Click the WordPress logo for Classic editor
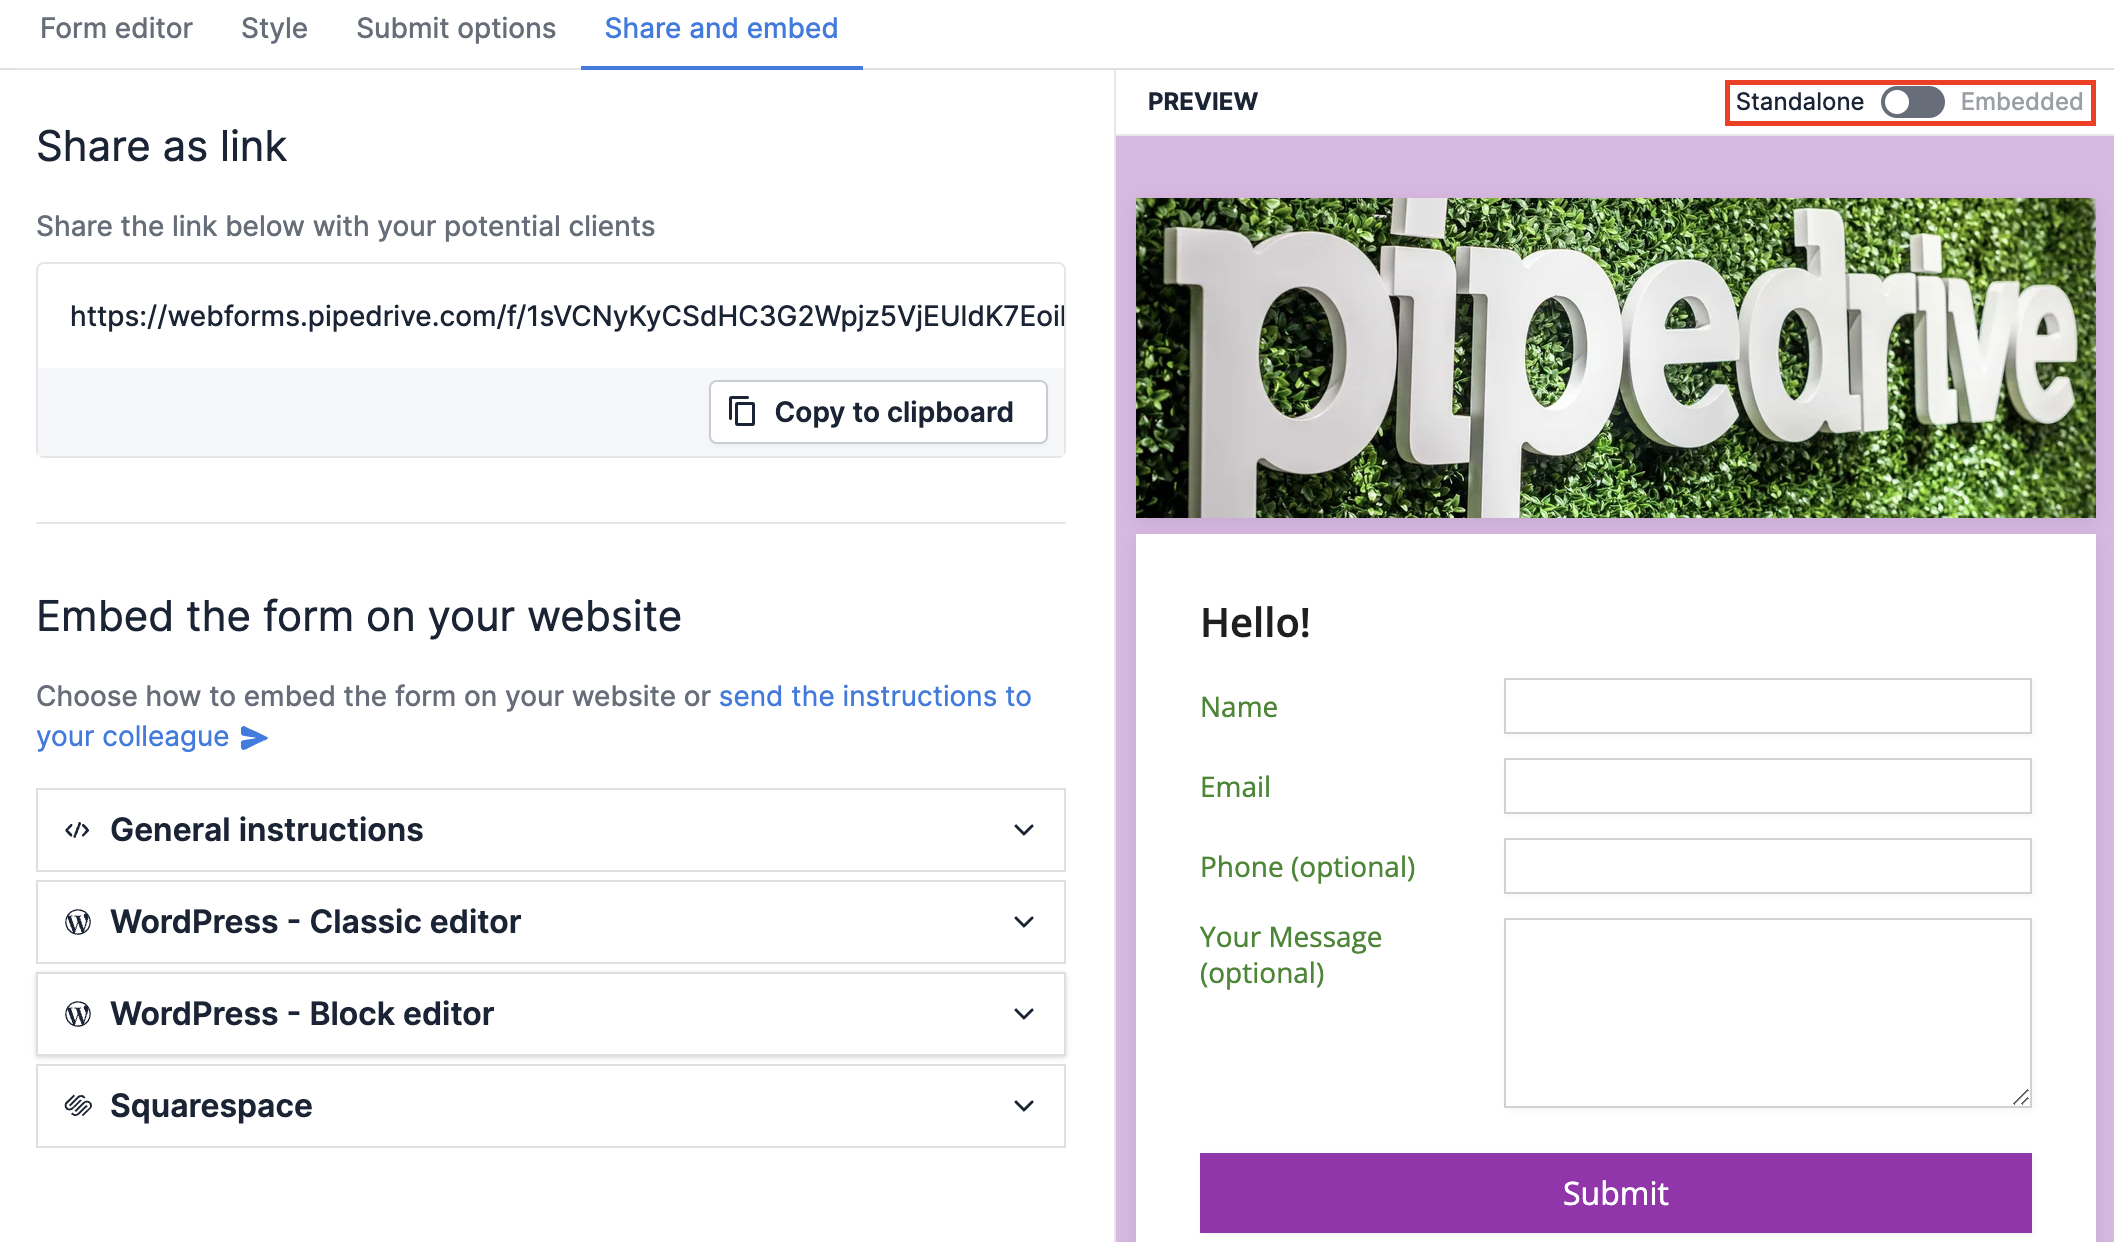Image resolution: width=2114 pixels, height=1242 pixels. point(78,922)
